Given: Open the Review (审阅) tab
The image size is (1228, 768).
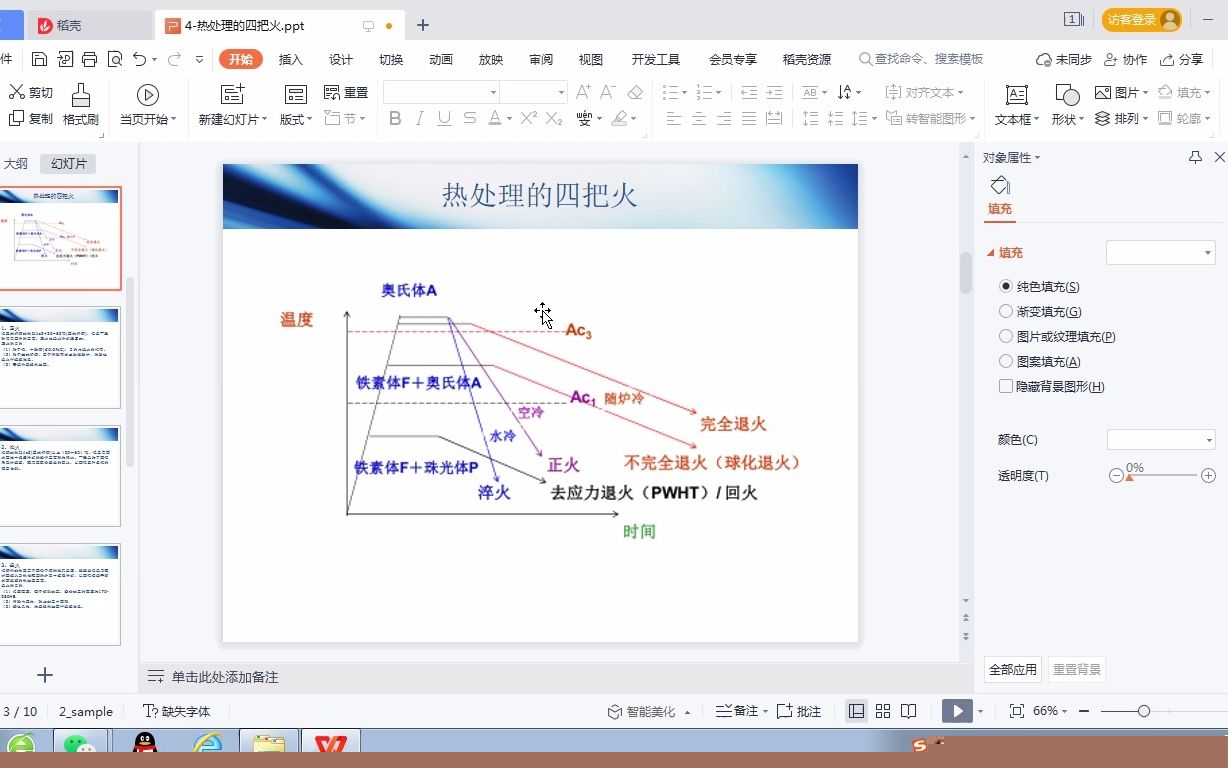Looking at the screenshot, I should 541,59.
